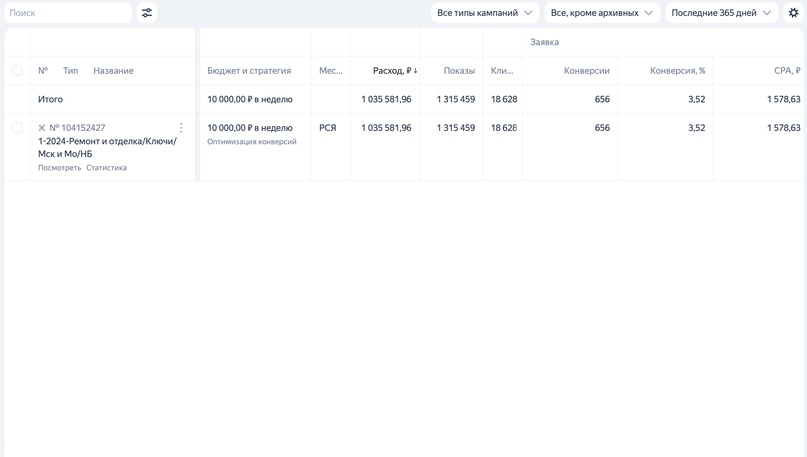Click the campaign row's spend '1 035 581,96'
The width and height of the screenshot is (807, 457).
(386, 128)
